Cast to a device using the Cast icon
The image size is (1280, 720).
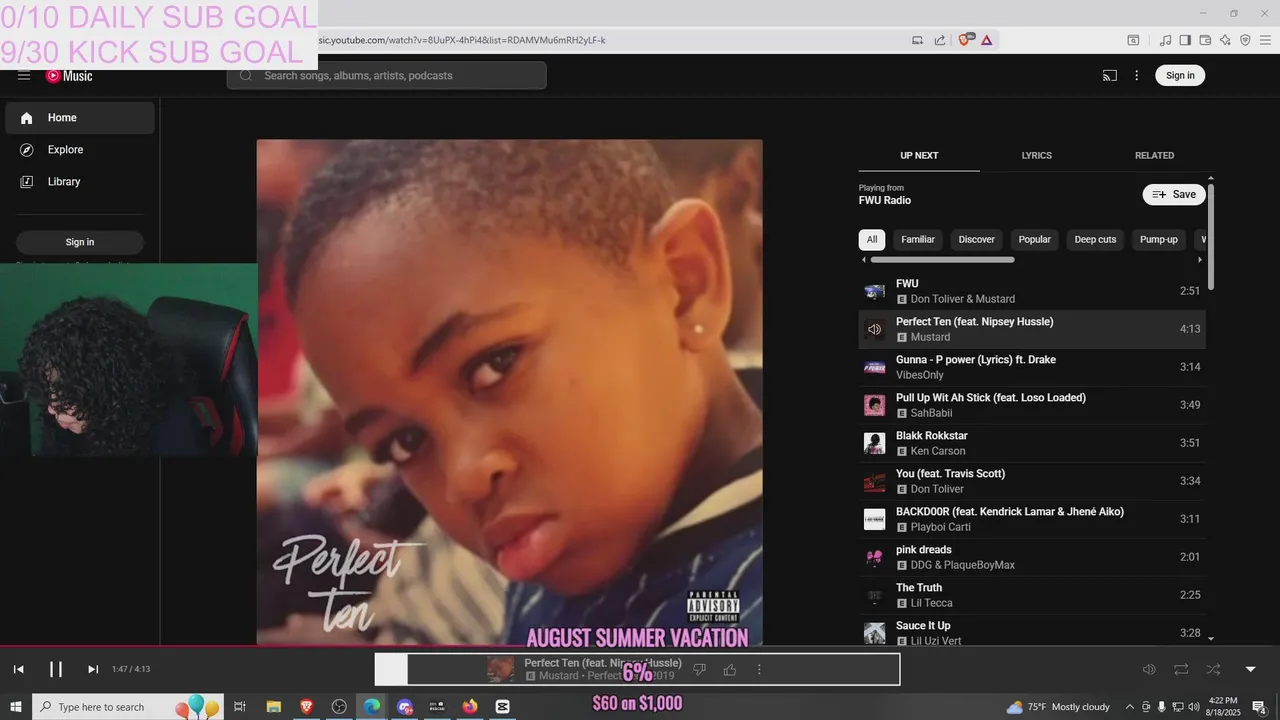1110,75
